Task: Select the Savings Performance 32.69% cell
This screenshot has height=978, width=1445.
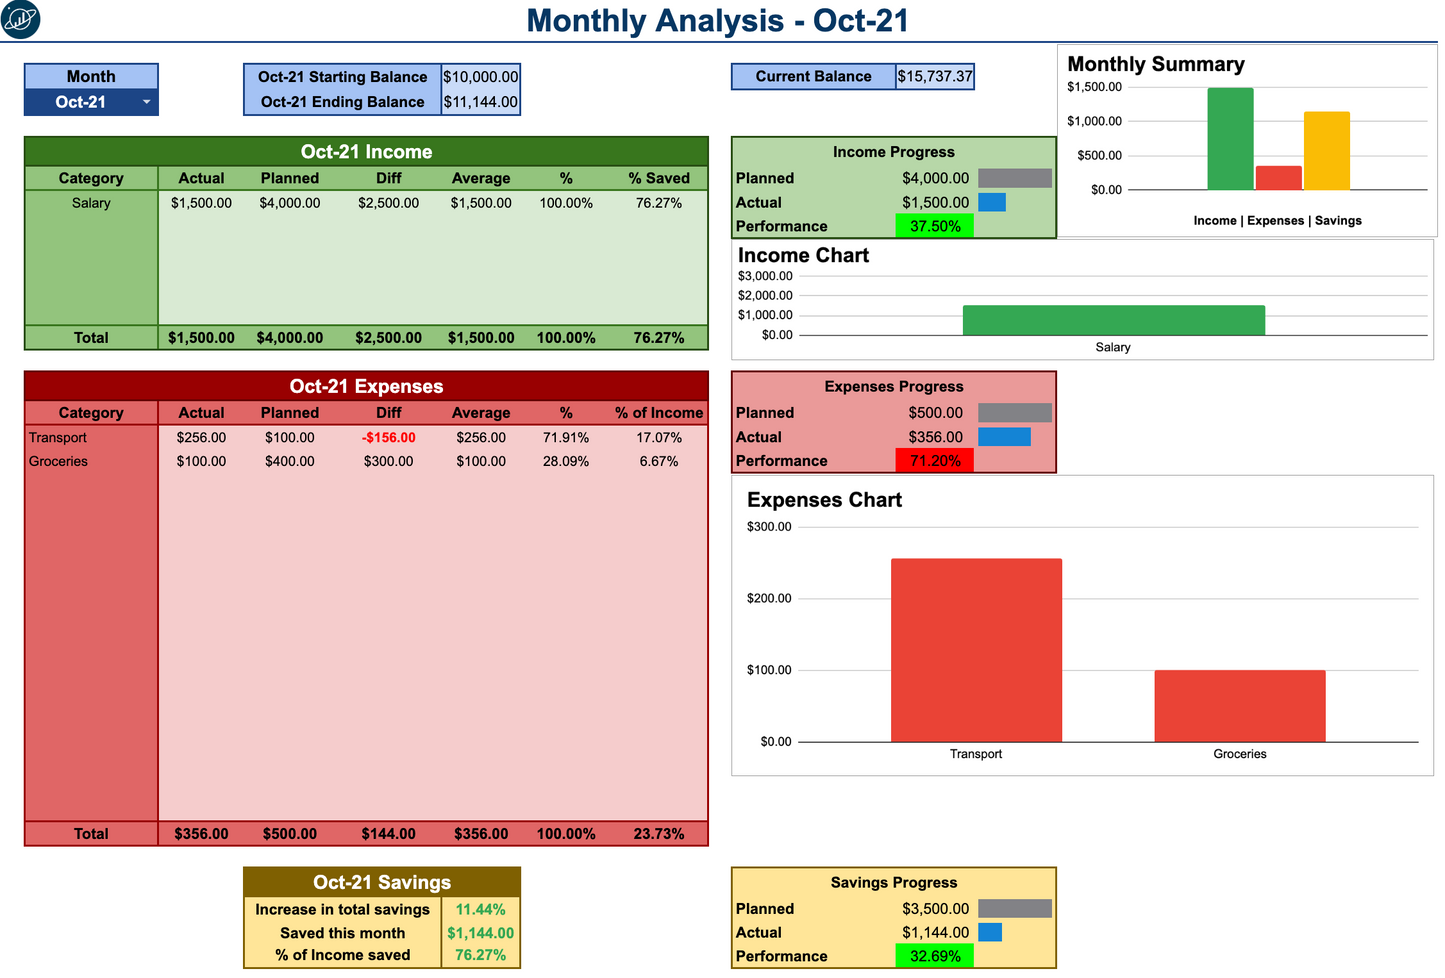Action: coord(934,956)
